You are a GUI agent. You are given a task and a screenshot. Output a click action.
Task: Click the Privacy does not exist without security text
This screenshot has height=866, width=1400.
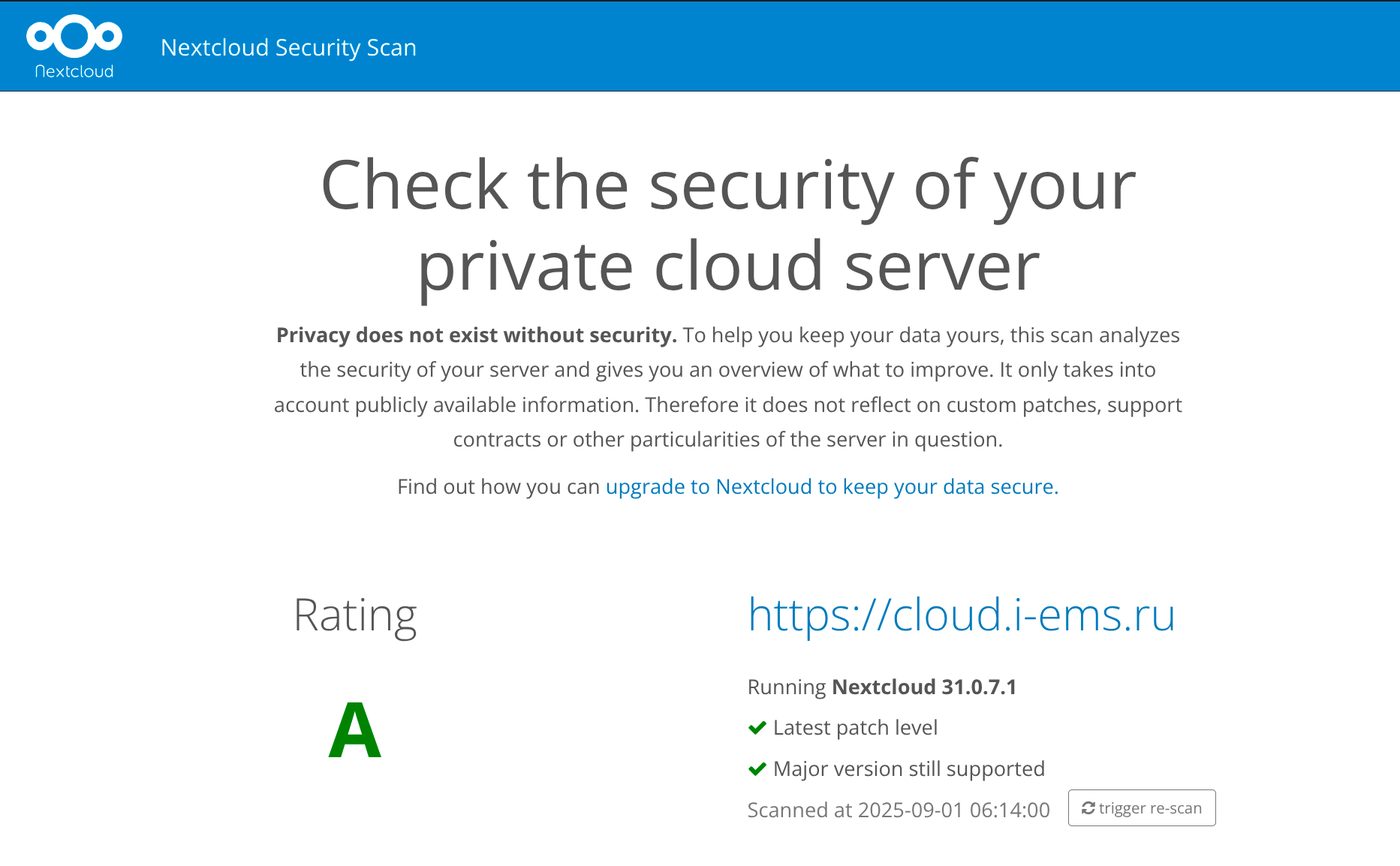[476, 335]
